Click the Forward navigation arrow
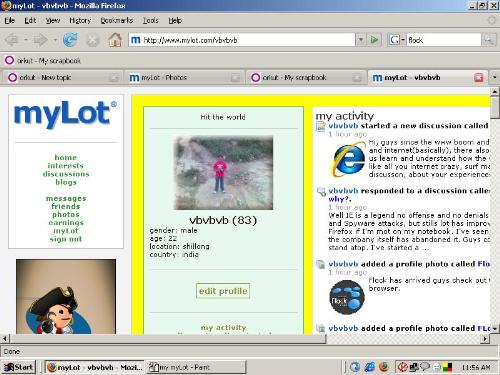This screenshot has height=375, width=500. point(41,40)
